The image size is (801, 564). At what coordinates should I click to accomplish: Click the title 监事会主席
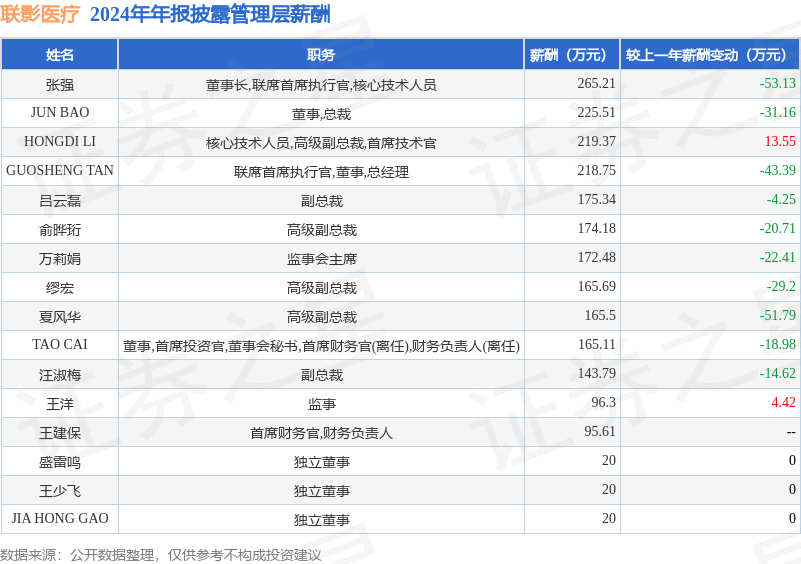tap(321, 258)
